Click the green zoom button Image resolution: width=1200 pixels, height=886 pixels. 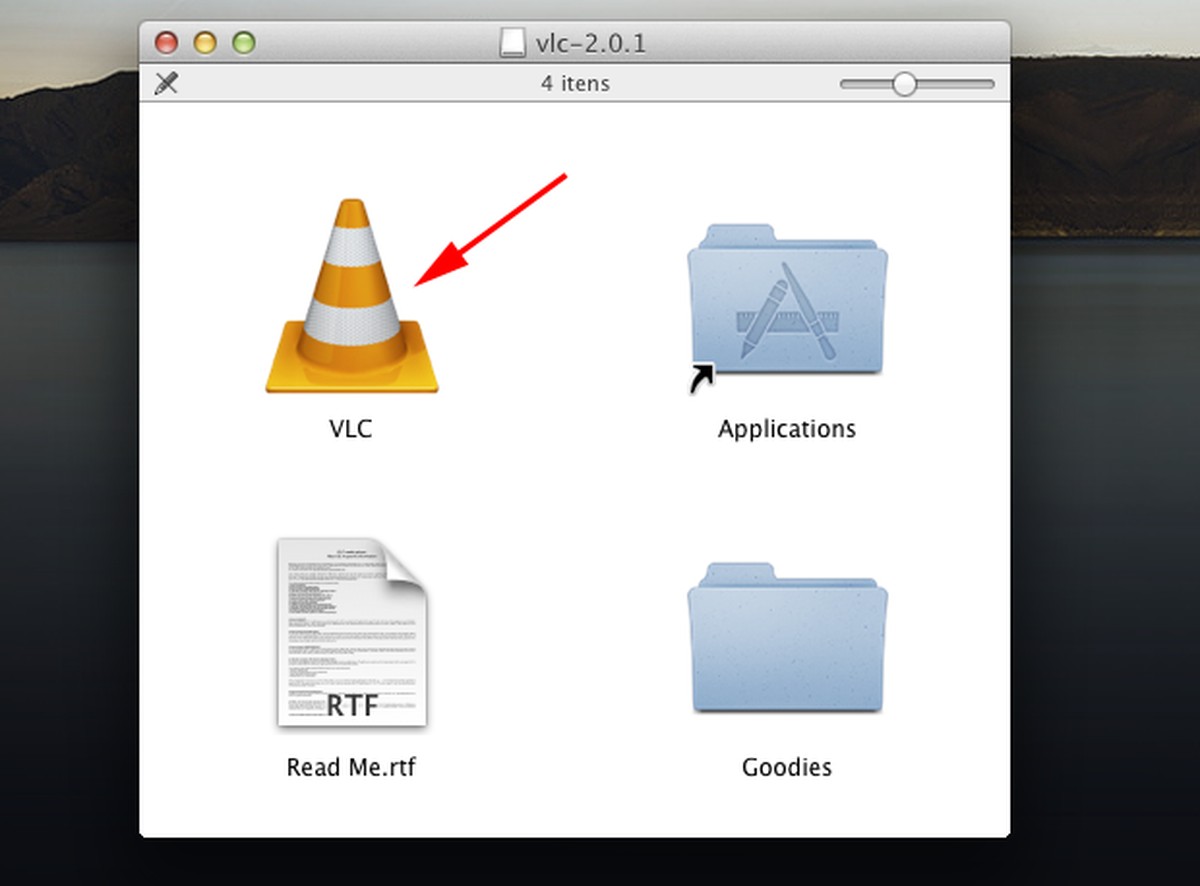(244, 43)
